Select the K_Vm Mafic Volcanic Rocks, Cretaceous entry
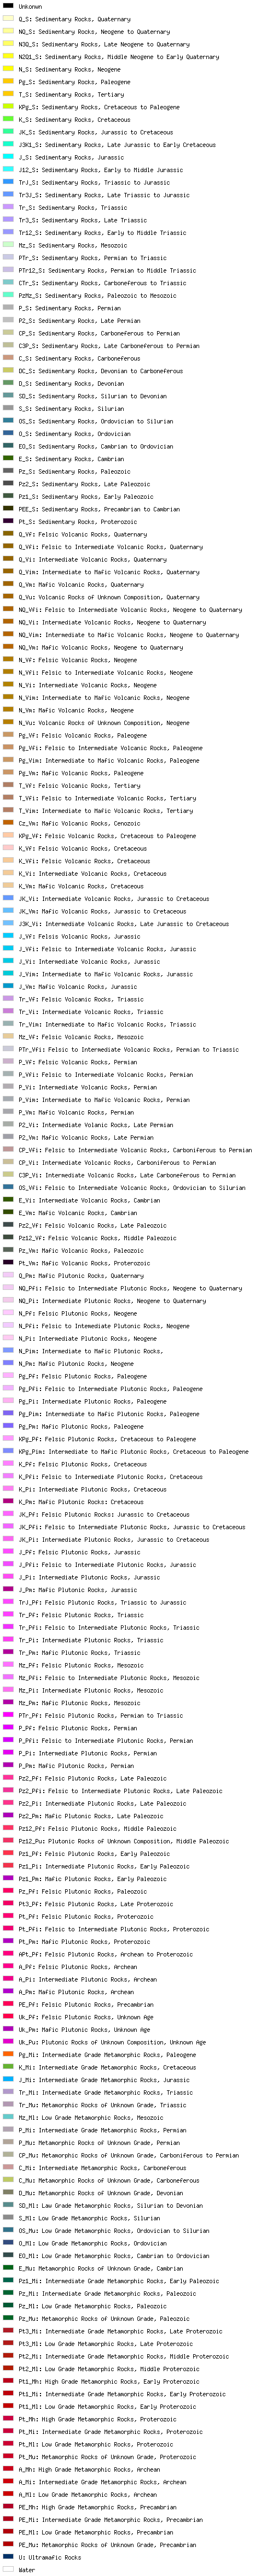This screenshot has height=2576, width=255. click(81, 886)
